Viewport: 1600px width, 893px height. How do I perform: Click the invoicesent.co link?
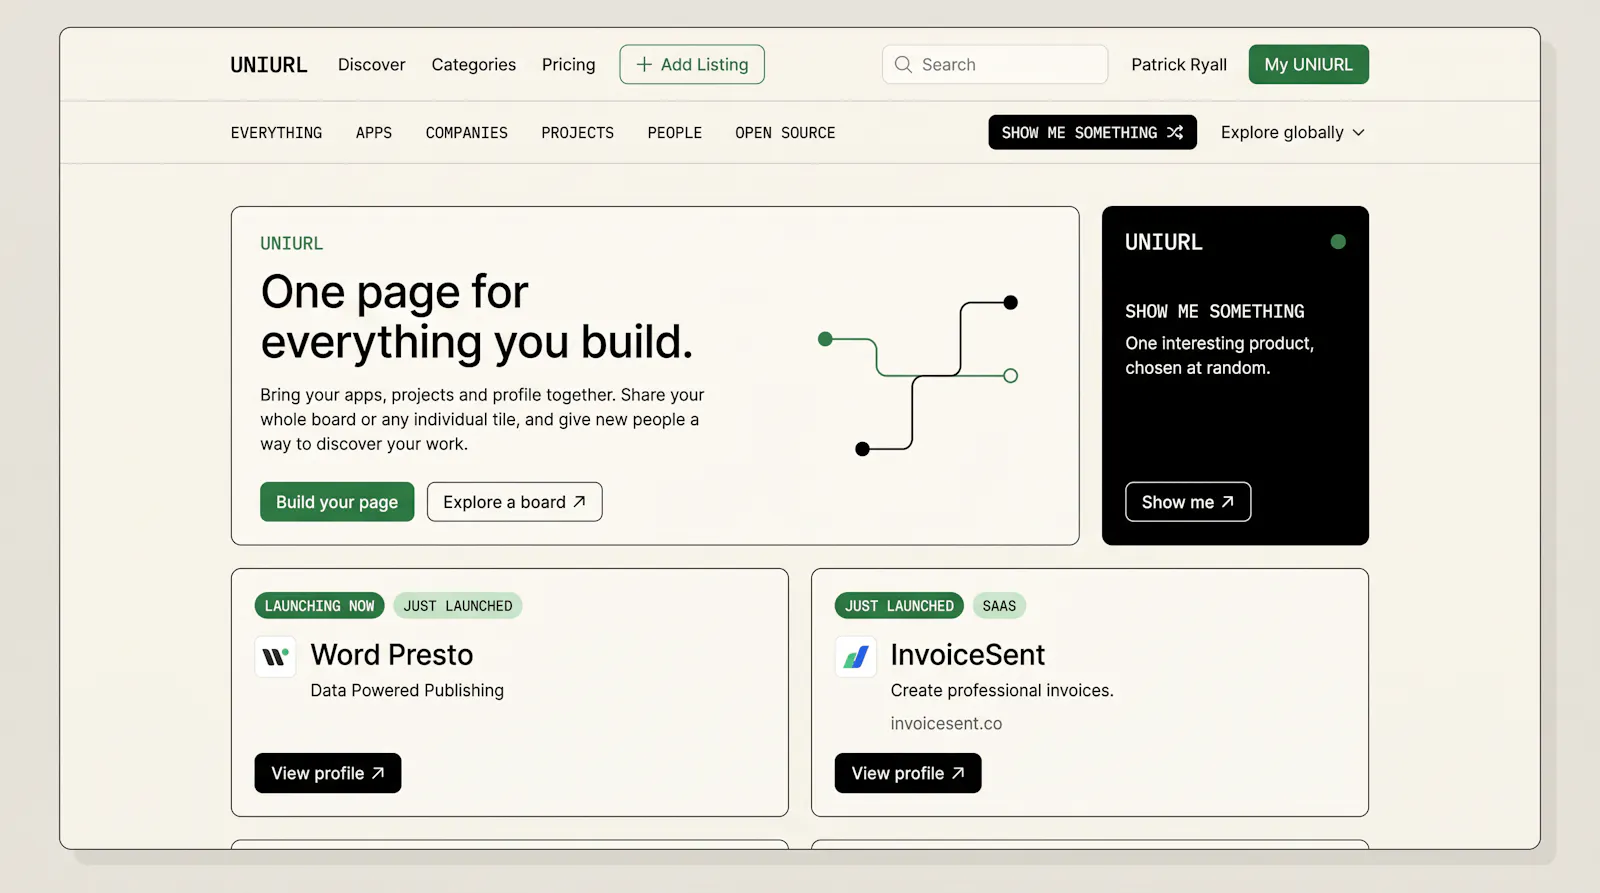click(946, 724)
